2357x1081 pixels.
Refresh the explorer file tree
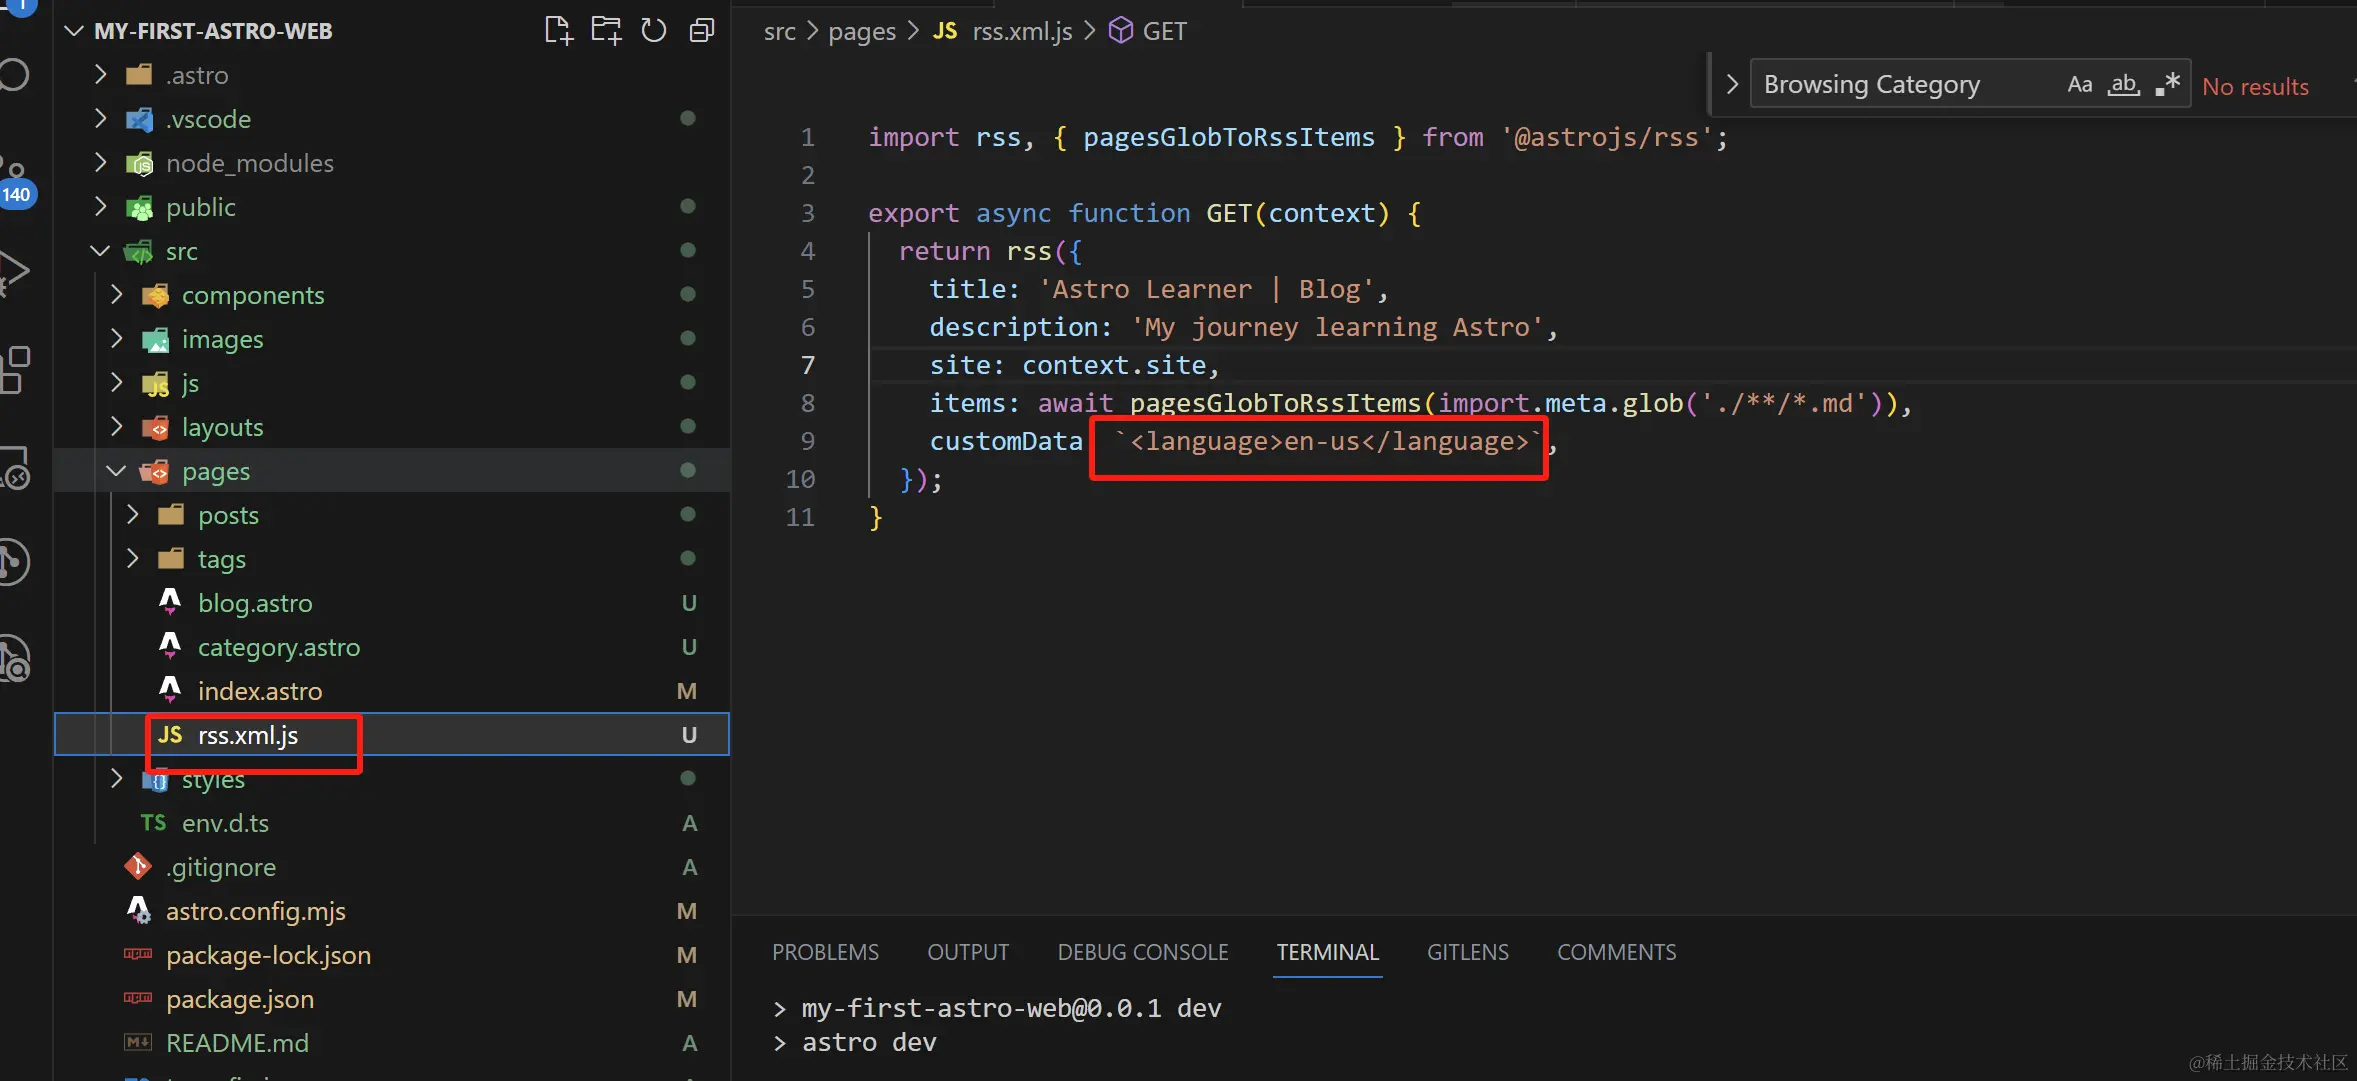654,31
